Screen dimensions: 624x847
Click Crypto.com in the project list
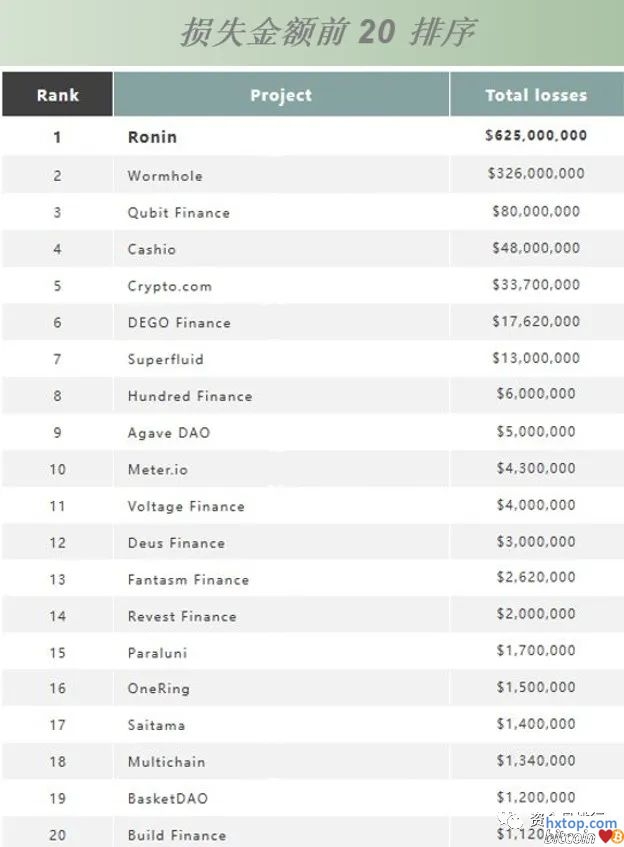point(169,286)
